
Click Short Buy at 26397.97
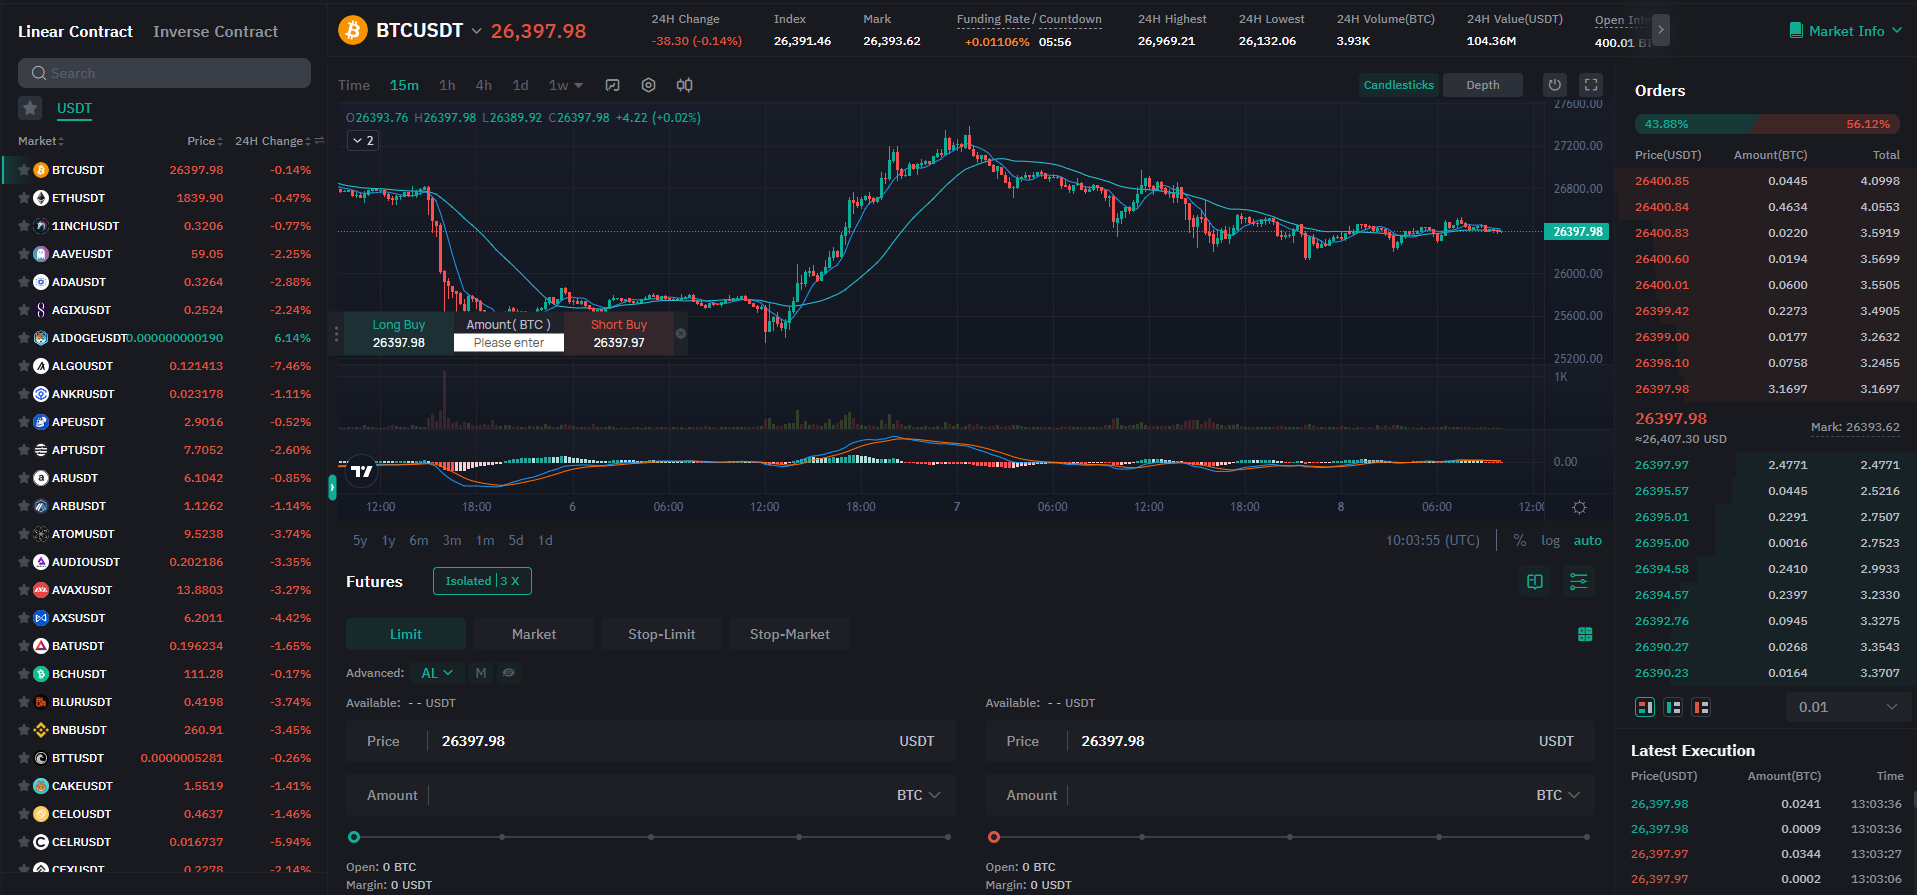click(619, 334)
